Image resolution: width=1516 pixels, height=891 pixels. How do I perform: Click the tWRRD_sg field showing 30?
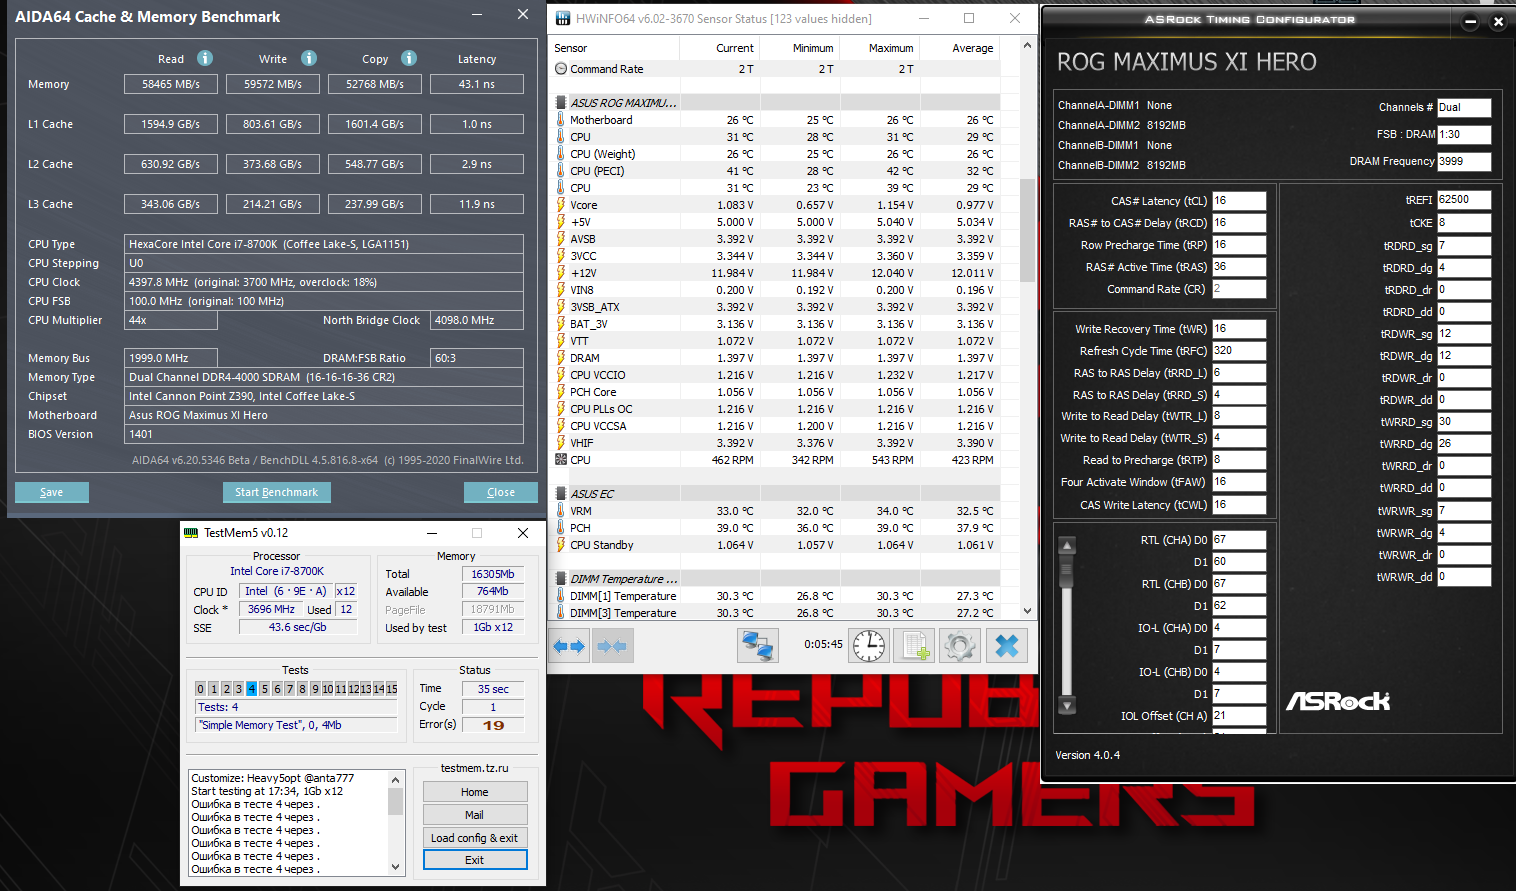pos(1464,422)
